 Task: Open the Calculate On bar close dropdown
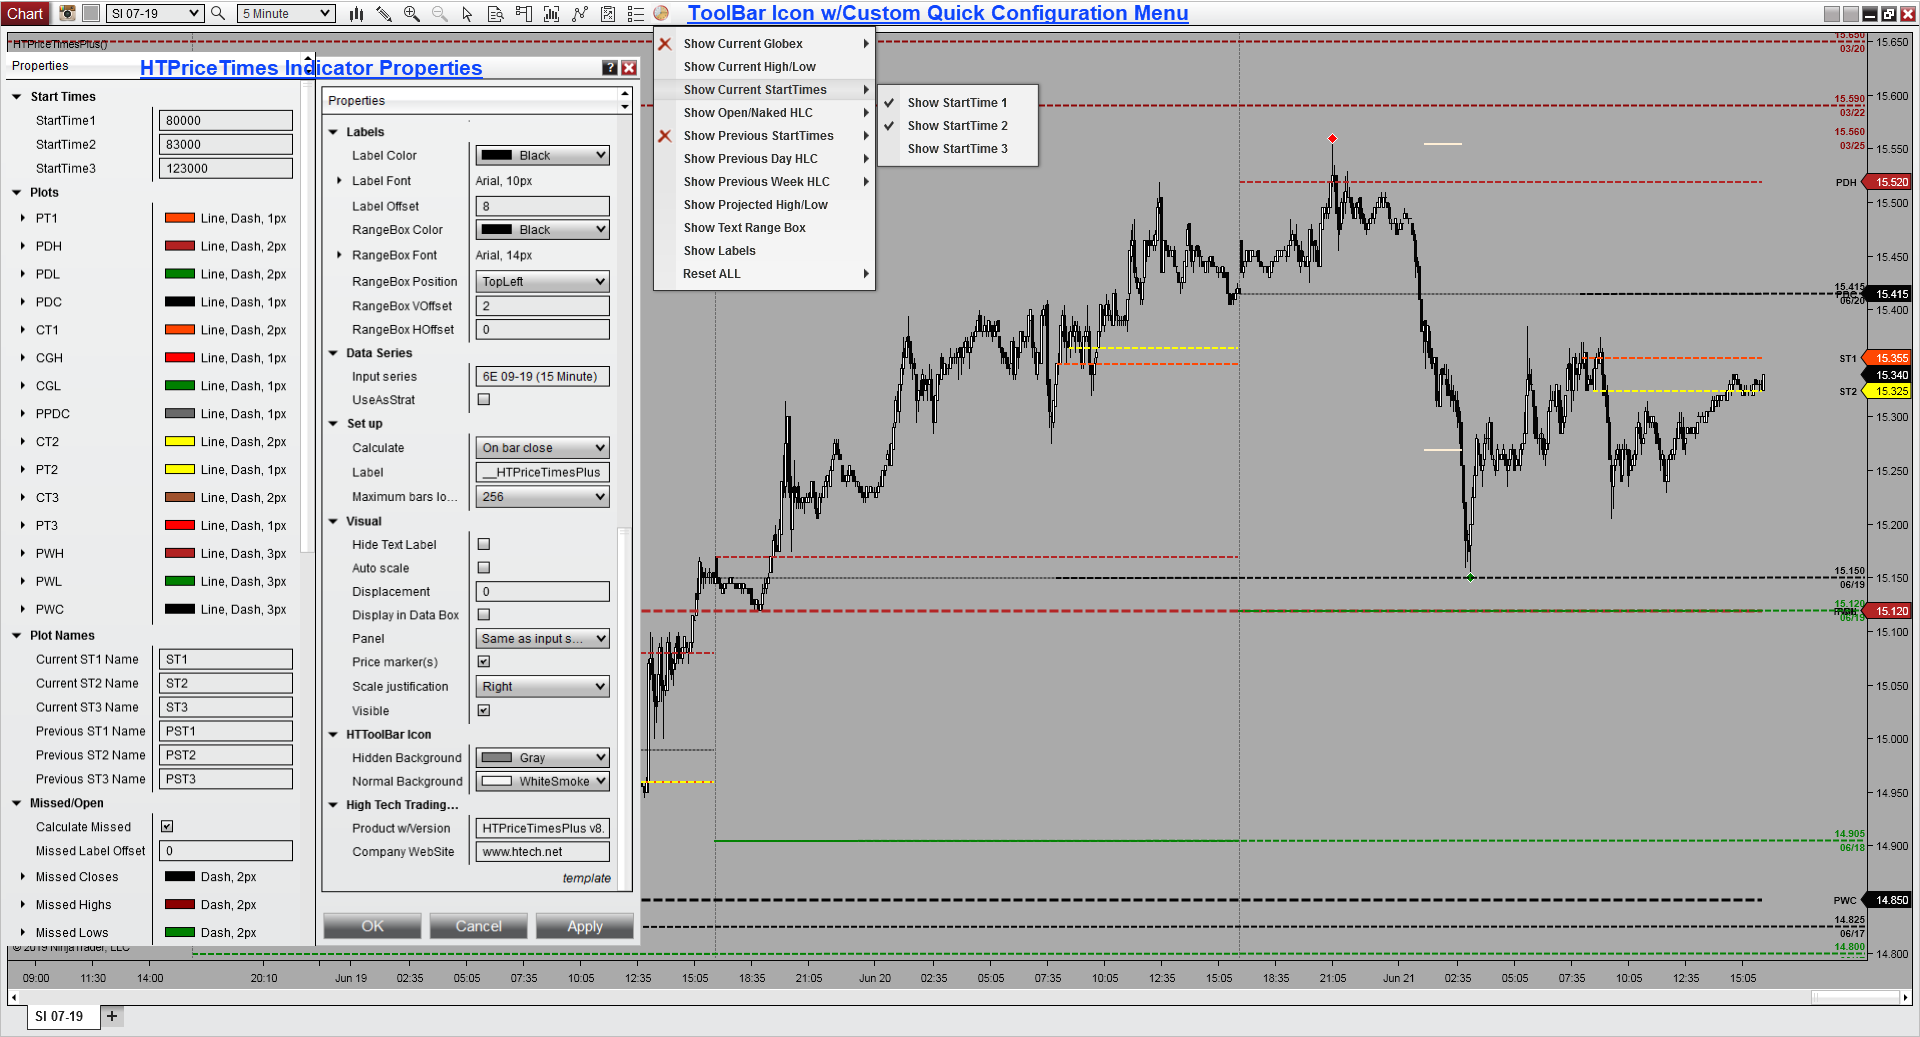coord(542,447)
